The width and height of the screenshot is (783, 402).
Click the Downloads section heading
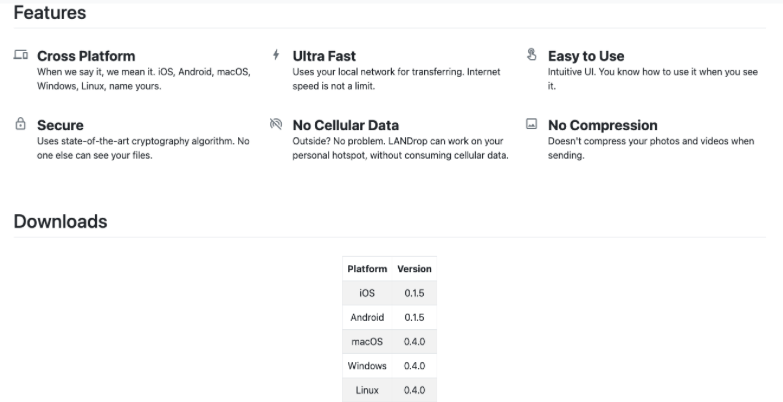tap(60, 221)
